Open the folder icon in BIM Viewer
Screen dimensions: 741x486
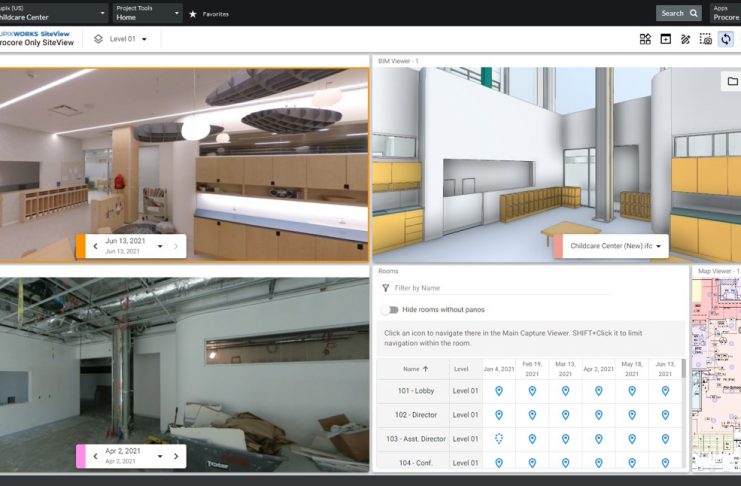click(x=731, y=82)
